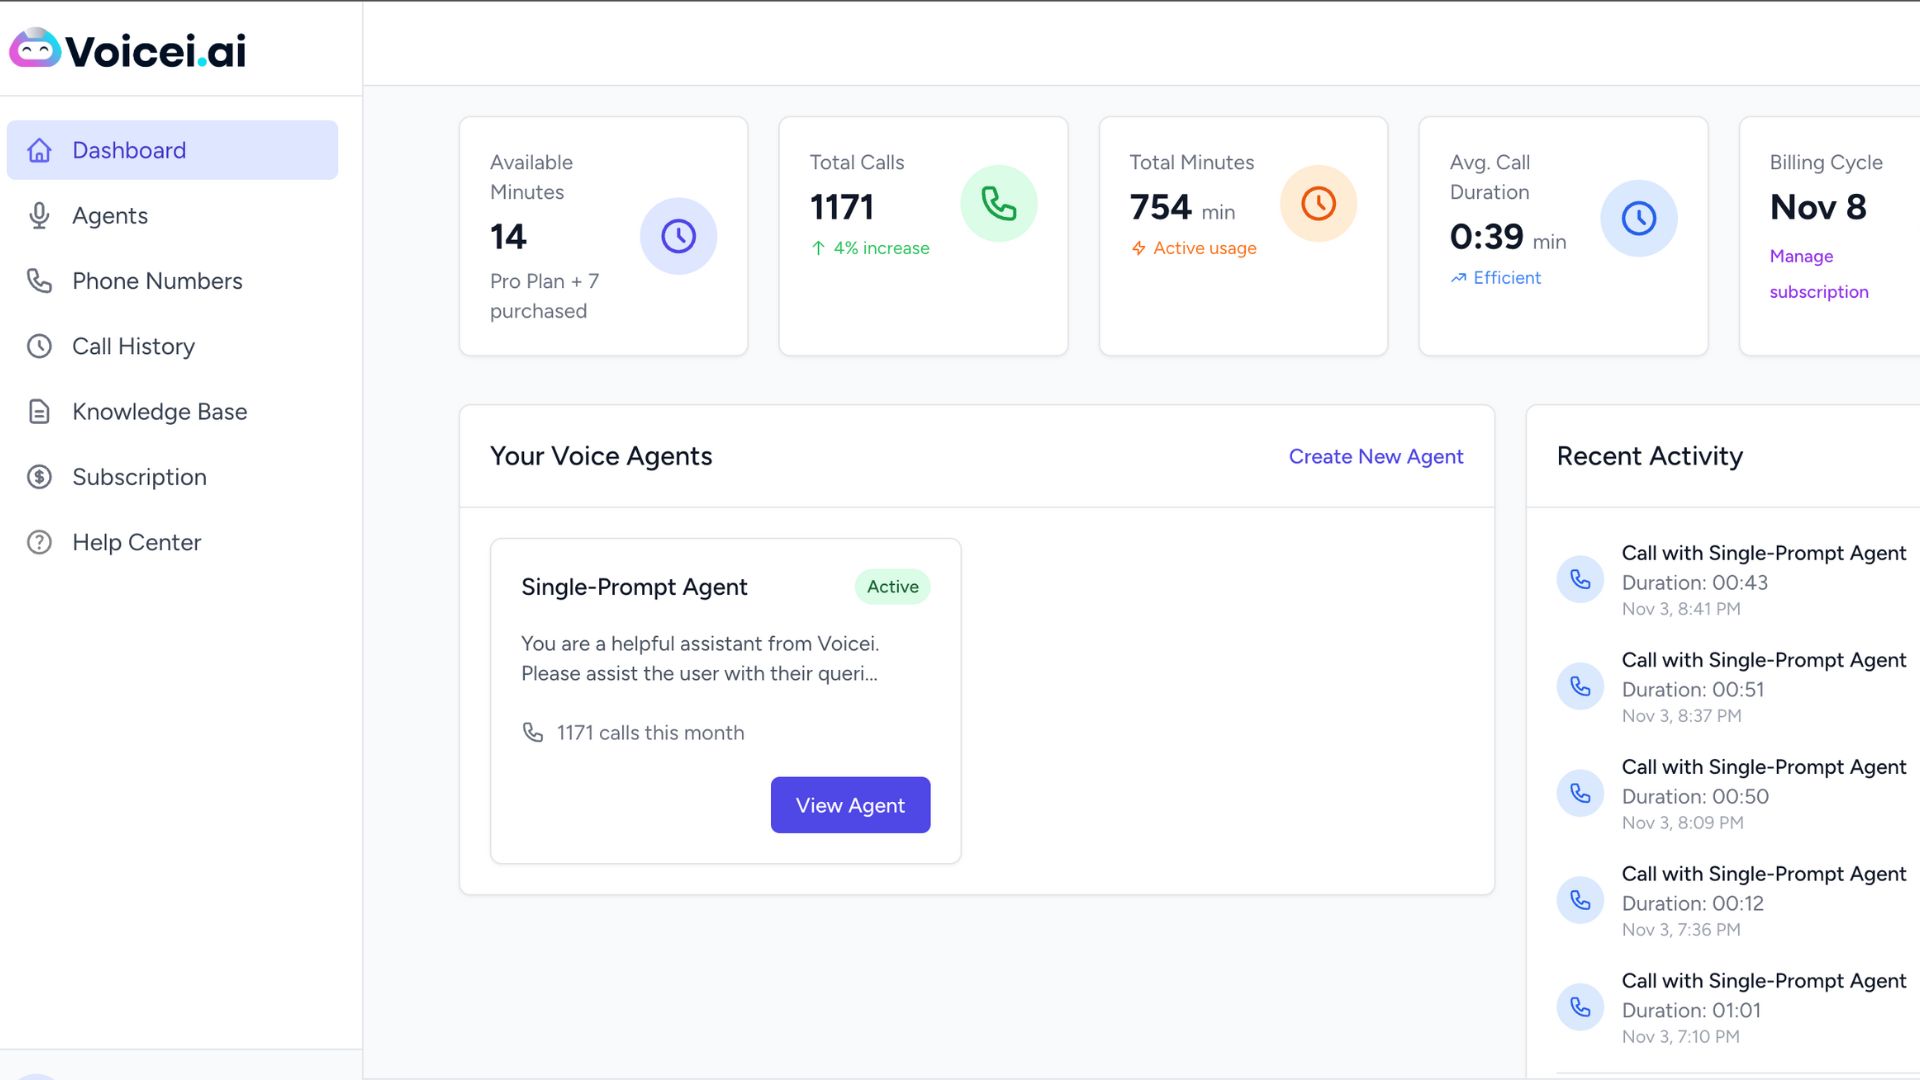Click the phone icon on the 8:41 PM call entry
1920x1080 pixels.
coord(1580,579)
